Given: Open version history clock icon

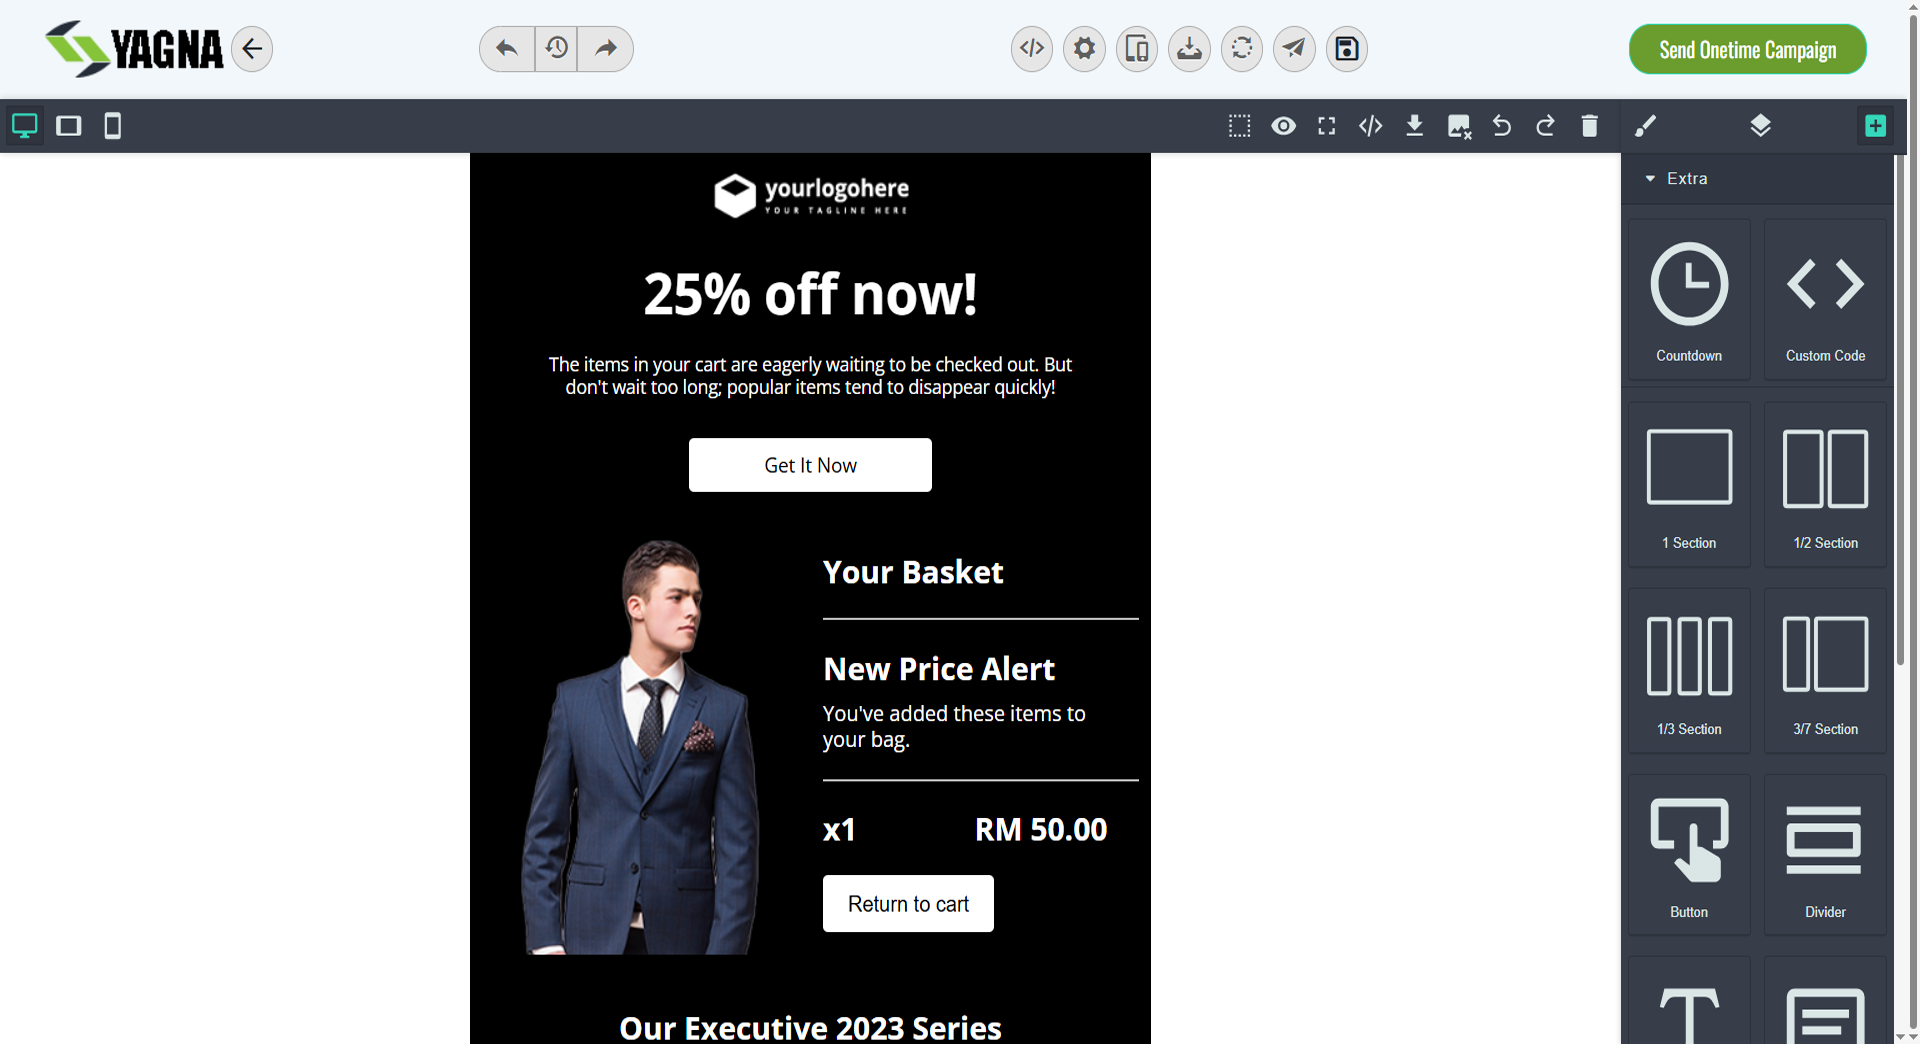Looking at the screenshot, I should coord(556,48).
